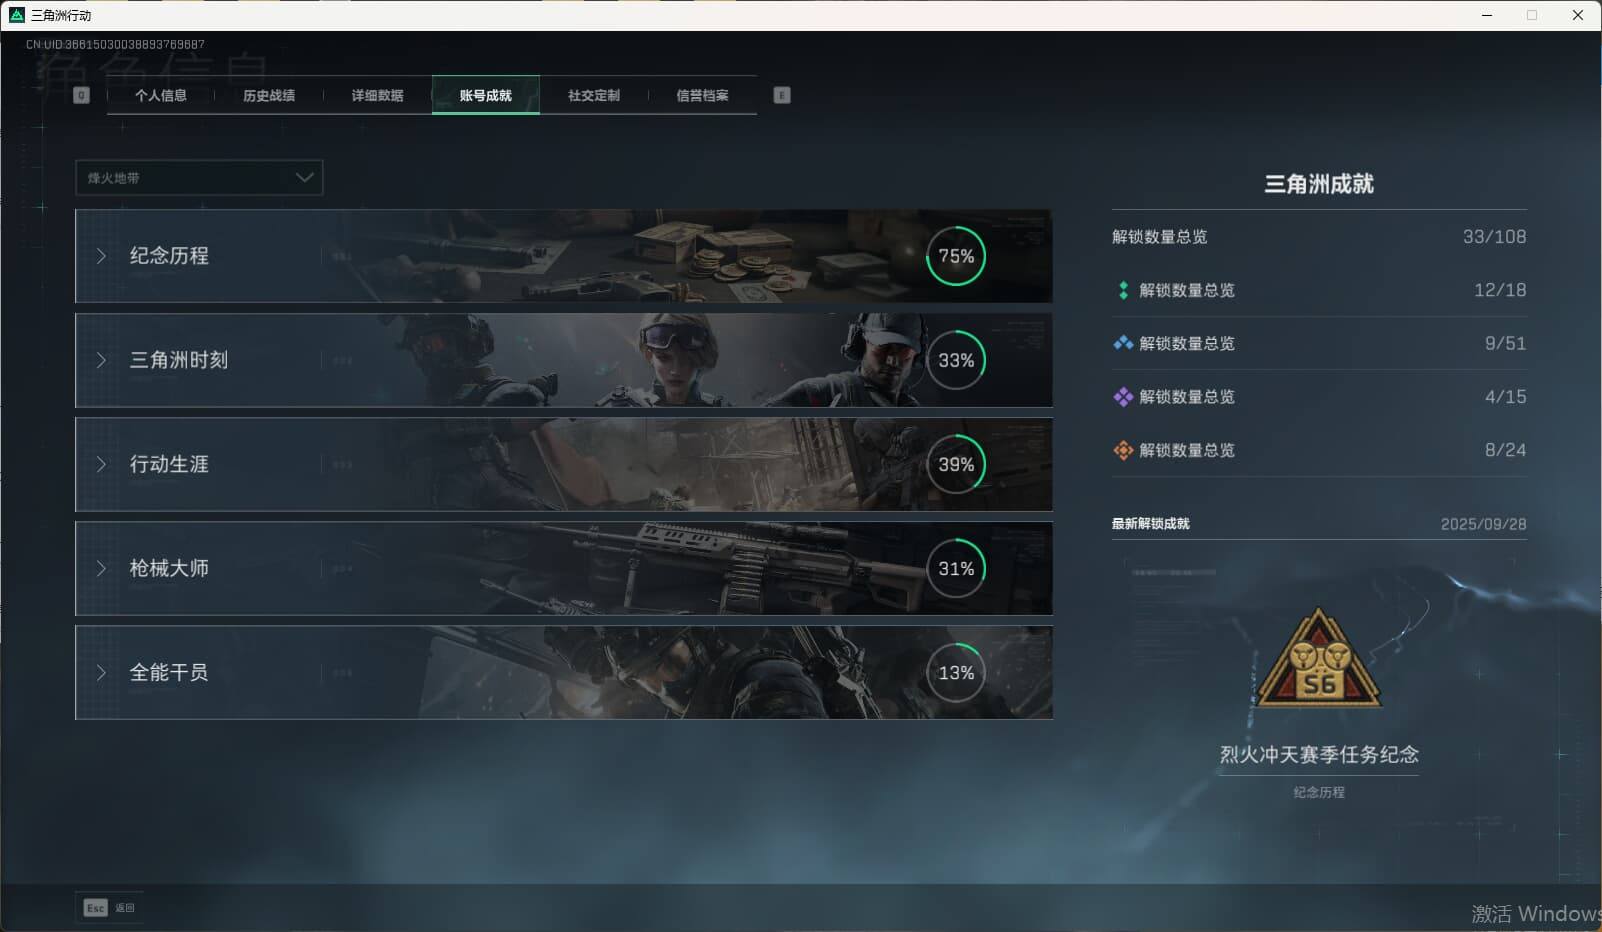Open the 烽火地带 mode dropdown

[x=199, y=178]
